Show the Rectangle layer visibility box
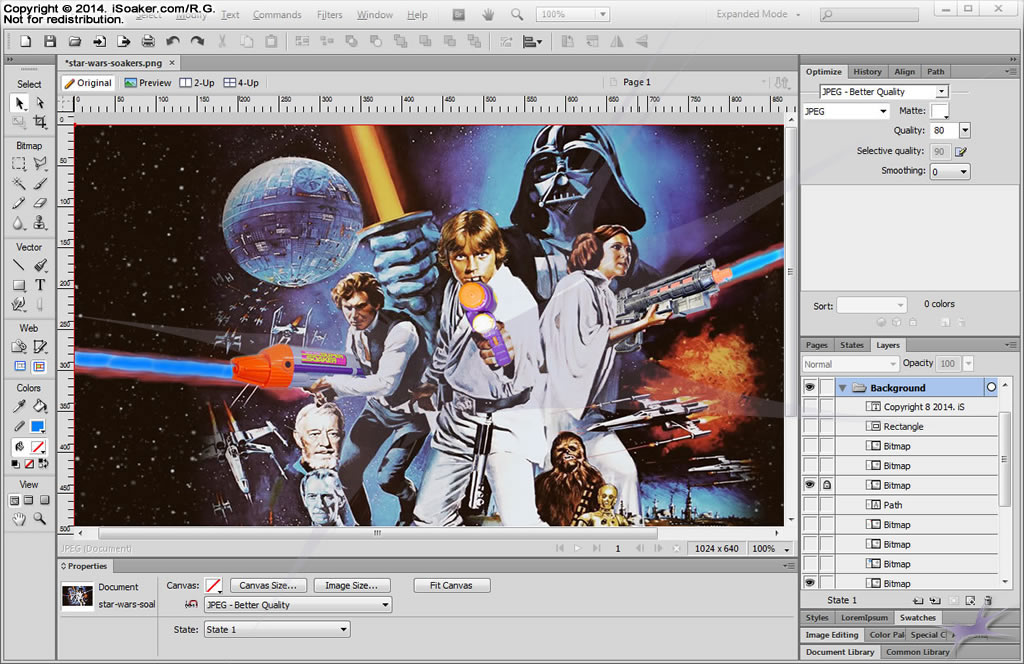1024x664 pixels. [810, 426]
